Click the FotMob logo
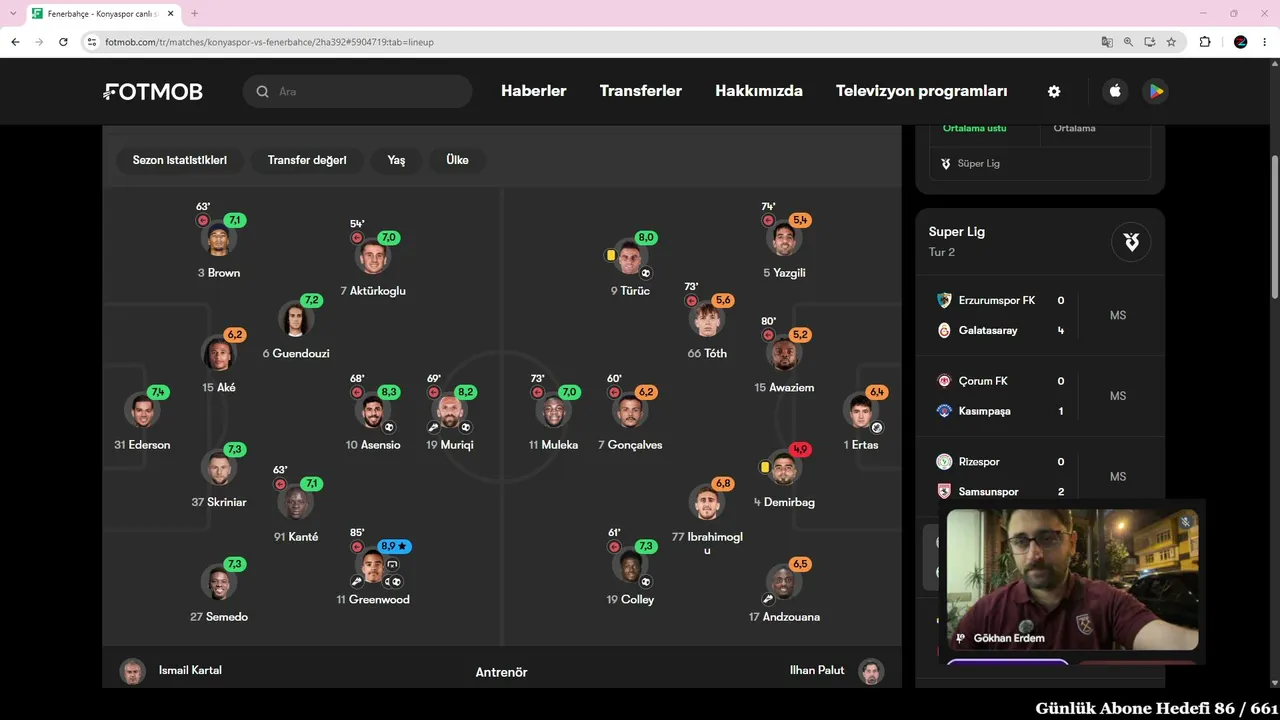The height and width of the screenshot is (720, 1280). pyautogui.click(x=153, y=91)
